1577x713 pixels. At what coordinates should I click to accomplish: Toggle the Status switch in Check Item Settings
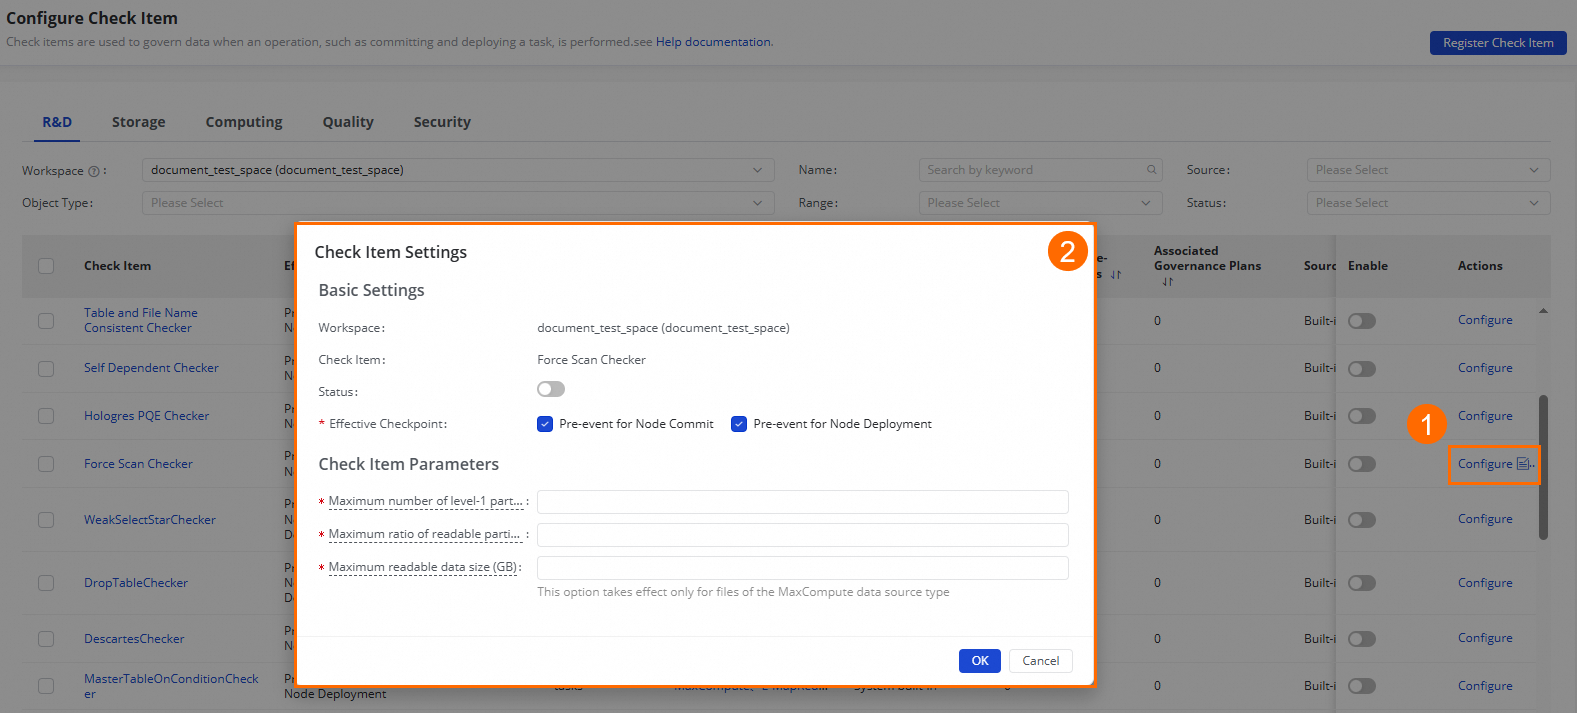coord(551,389)
